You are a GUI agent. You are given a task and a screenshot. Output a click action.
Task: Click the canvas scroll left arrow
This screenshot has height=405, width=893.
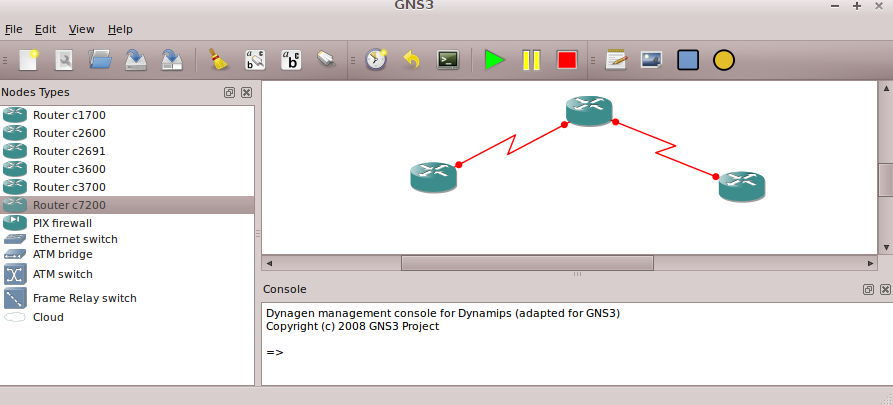tap(269, 263)
